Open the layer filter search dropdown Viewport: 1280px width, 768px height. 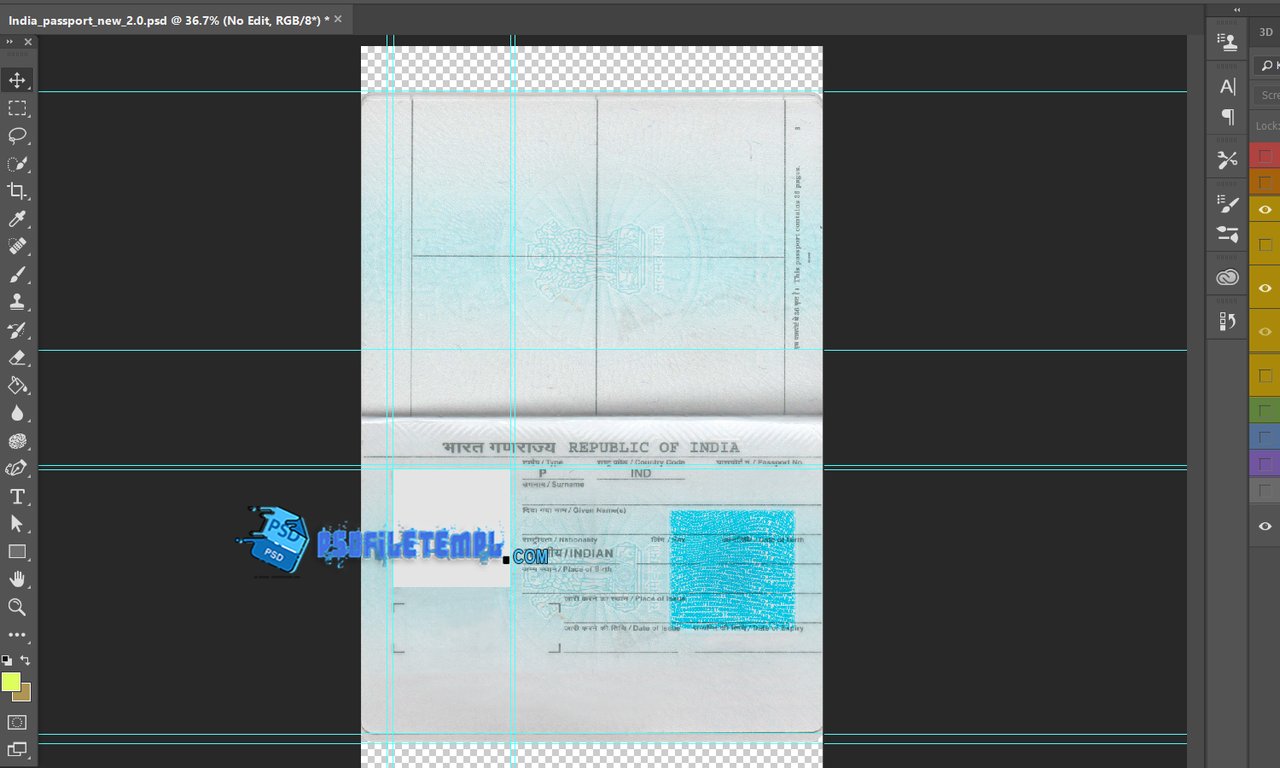(x=1267, y=65)
